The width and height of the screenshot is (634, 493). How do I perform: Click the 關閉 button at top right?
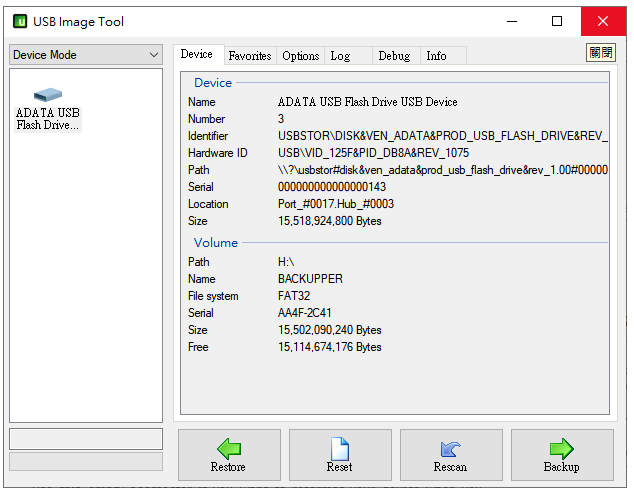tap(601, 53)
